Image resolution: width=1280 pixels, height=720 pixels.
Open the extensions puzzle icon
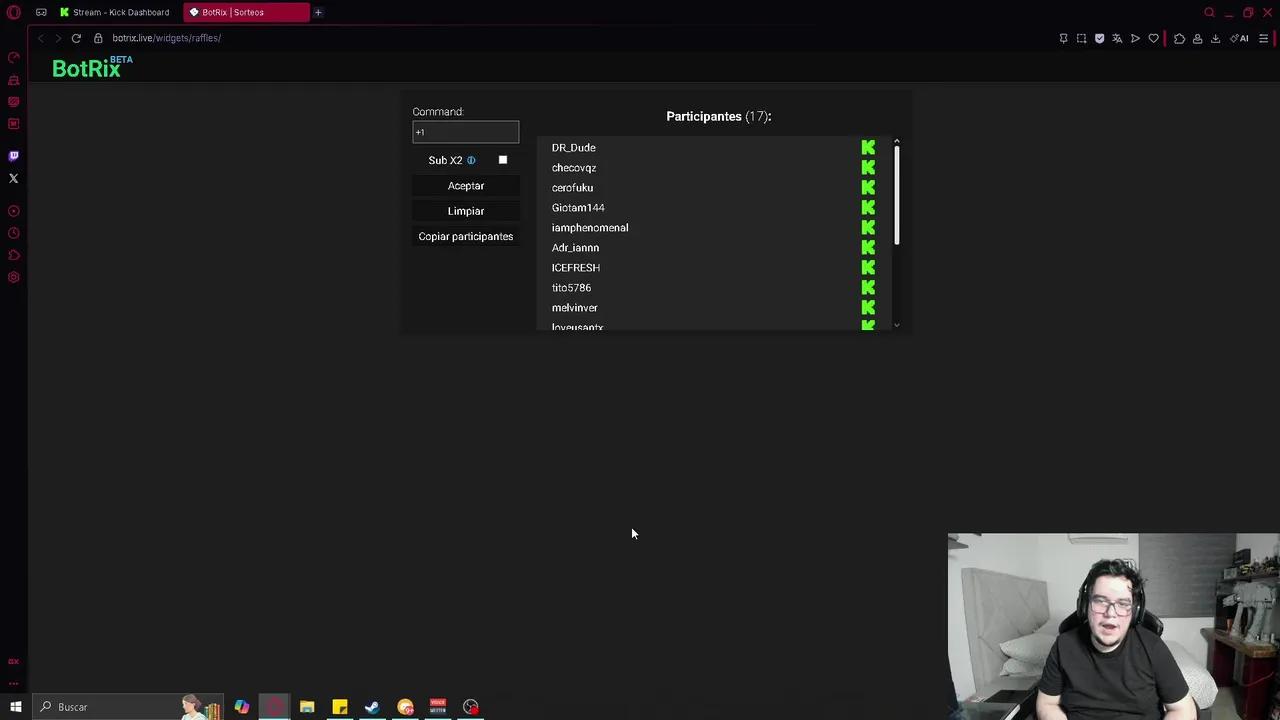(1179, 38)
